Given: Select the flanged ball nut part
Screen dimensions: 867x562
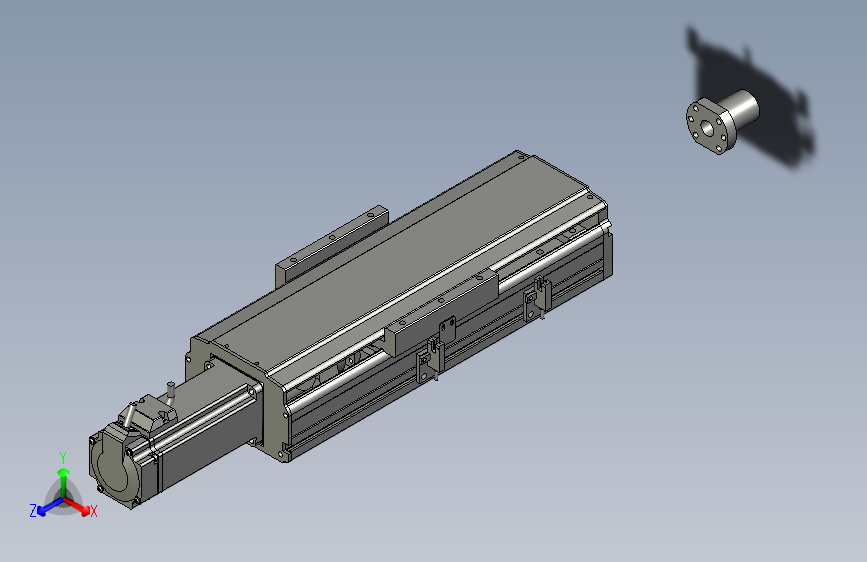Looking at the screenshot, I should pyautogui.click(x=722, y=122).
